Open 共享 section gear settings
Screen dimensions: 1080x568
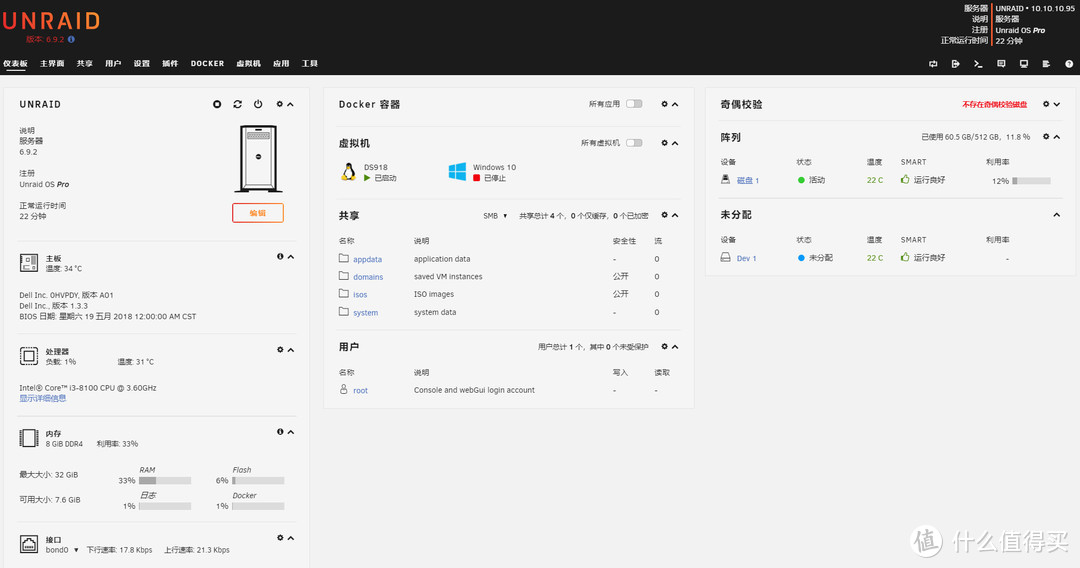[665, 215]
